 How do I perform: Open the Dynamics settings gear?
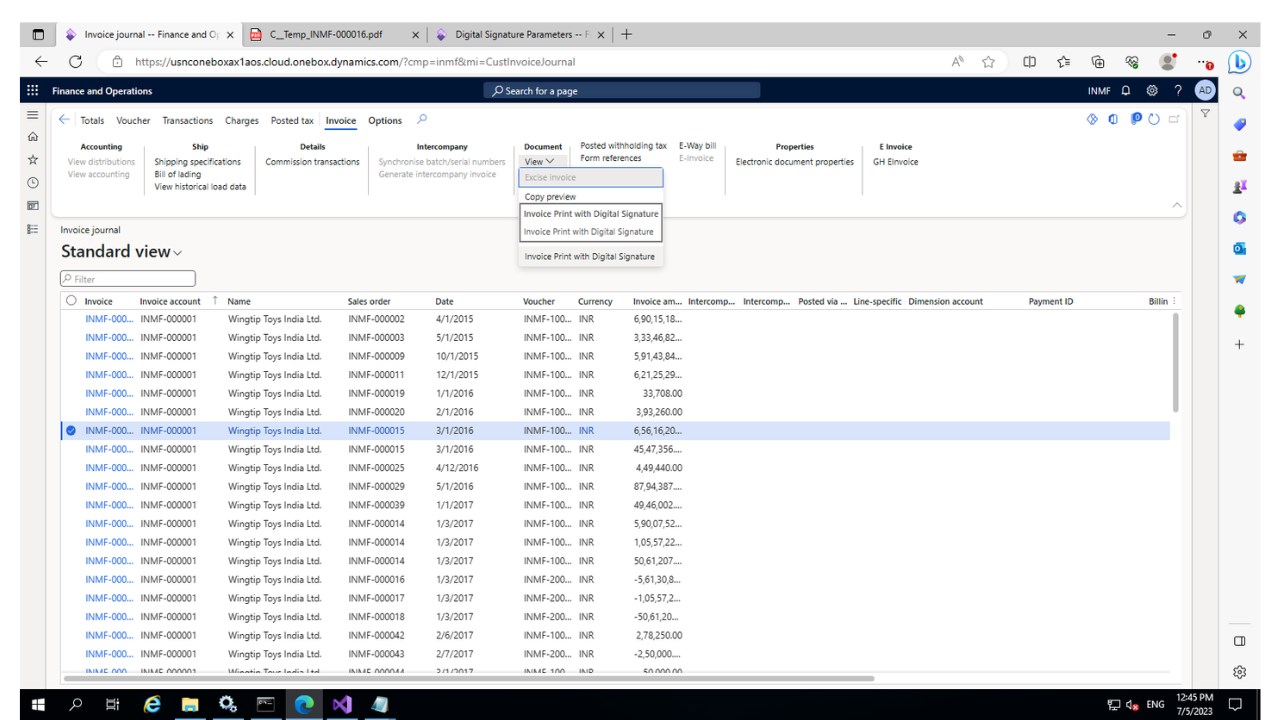click(1152, 91)
